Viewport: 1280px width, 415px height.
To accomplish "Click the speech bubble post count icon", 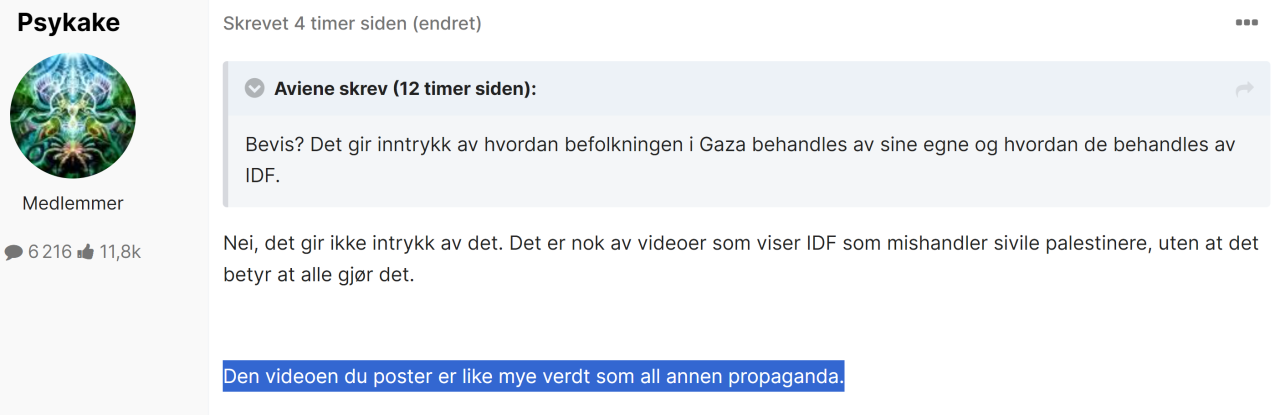I will click(14, 252).
